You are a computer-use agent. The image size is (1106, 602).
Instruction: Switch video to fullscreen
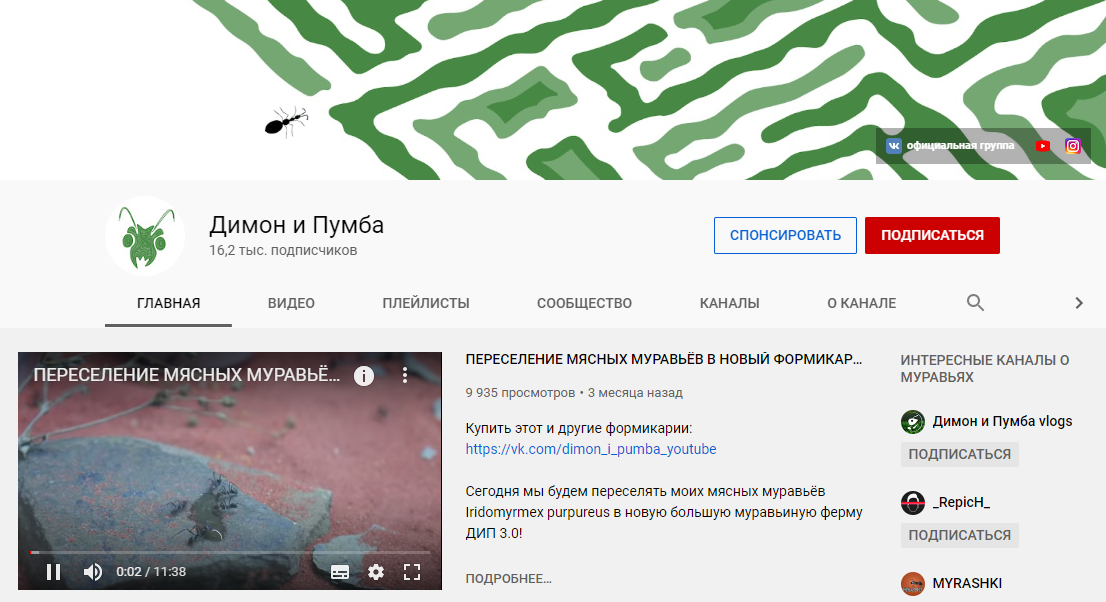412,572
